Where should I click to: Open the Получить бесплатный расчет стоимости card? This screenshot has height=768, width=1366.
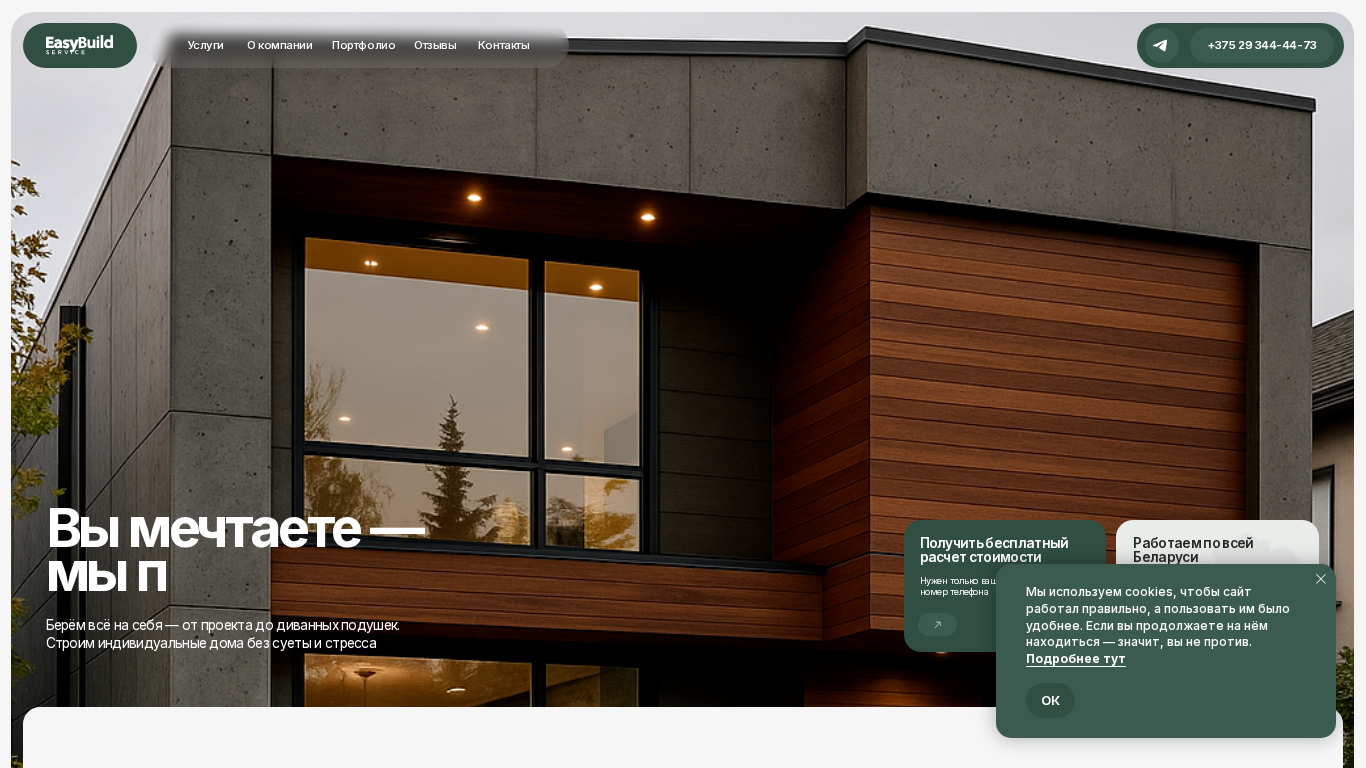click(x=1005, y=586)
